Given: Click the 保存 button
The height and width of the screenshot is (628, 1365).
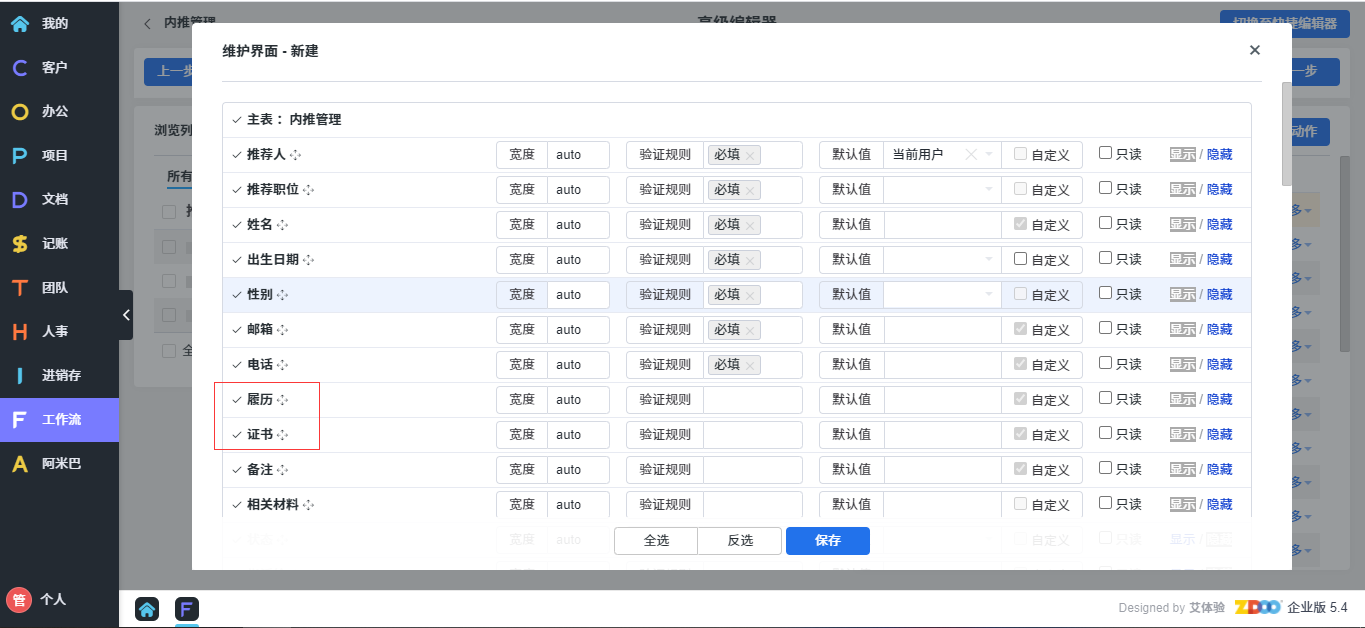Looking at the screenshot, I should pos(827,541).
